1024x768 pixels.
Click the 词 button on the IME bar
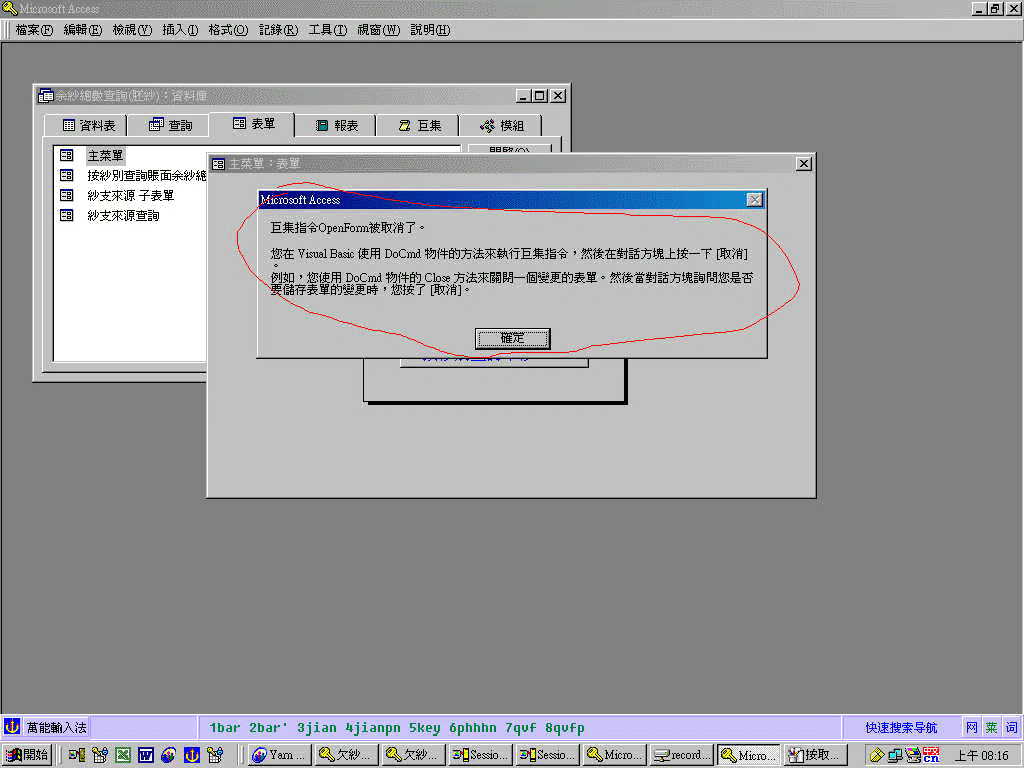point(1011,728)
